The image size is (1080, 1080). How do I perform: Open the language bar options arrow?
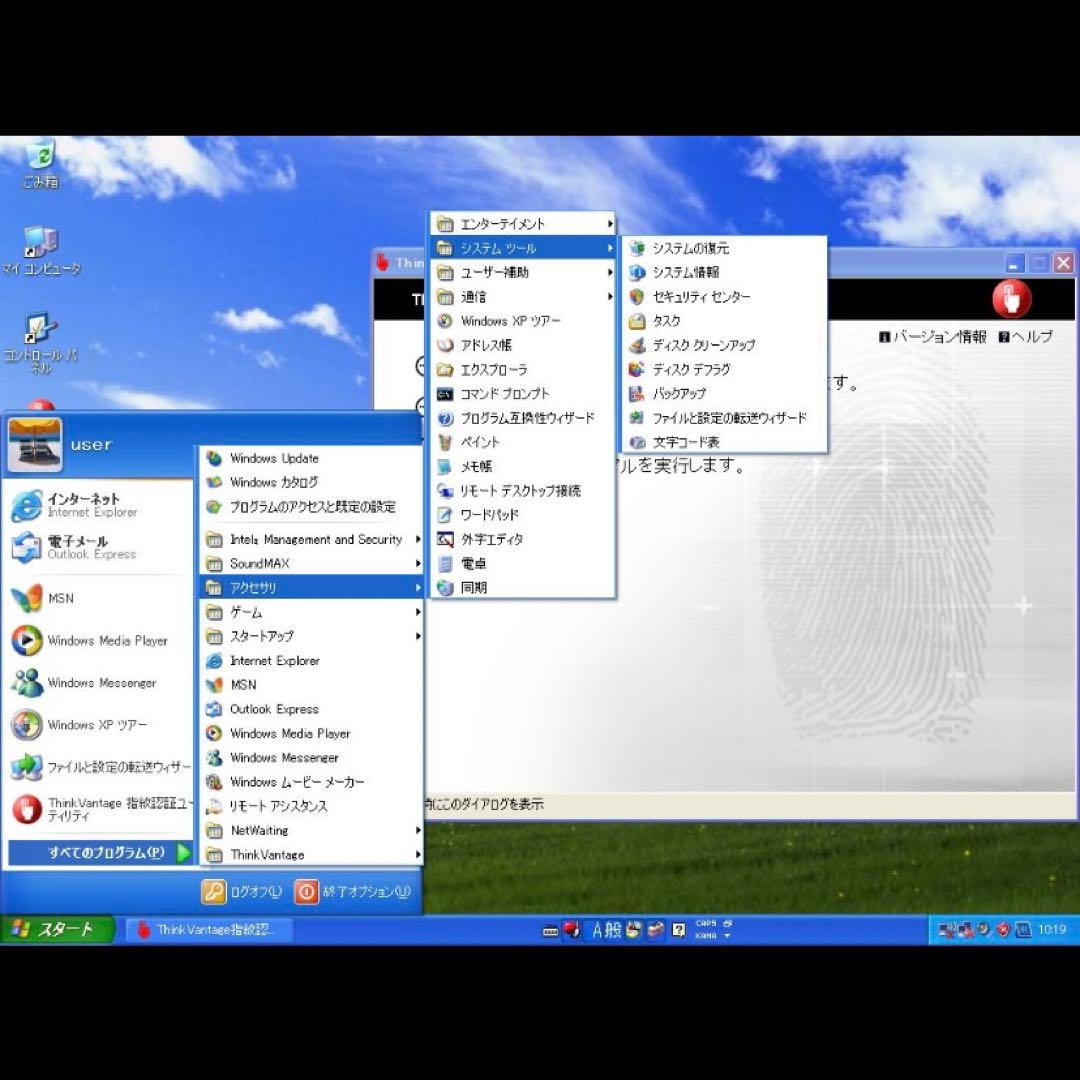727,937
